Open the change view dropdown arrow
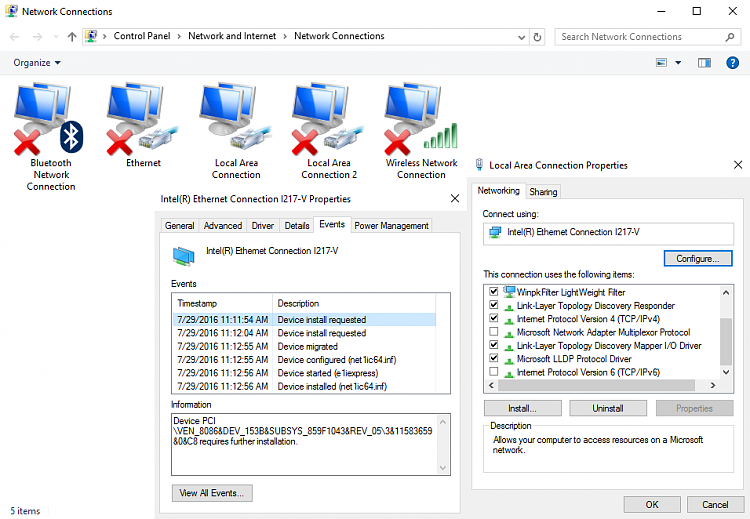The image size is (750, 519). point(678,62)
